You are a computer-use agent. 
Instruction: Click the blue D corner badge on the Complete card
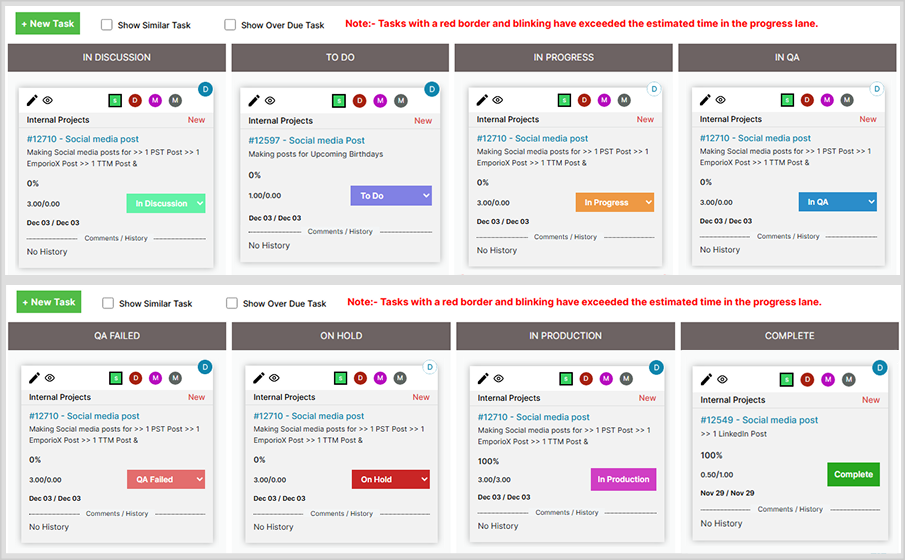879,367
